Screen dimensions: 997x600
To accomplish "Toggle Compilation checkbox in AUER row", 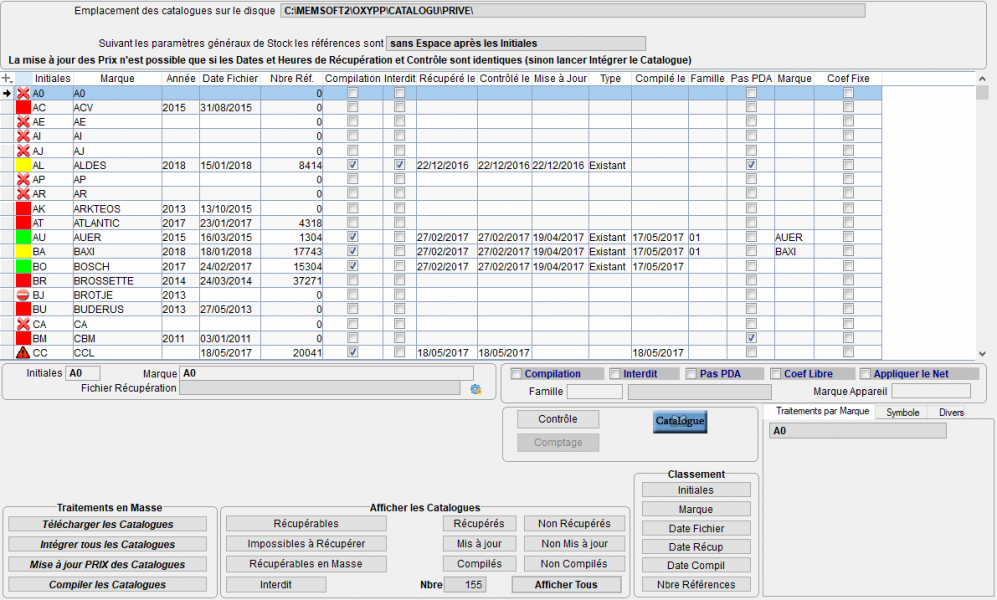I will [x=353, y=236].
